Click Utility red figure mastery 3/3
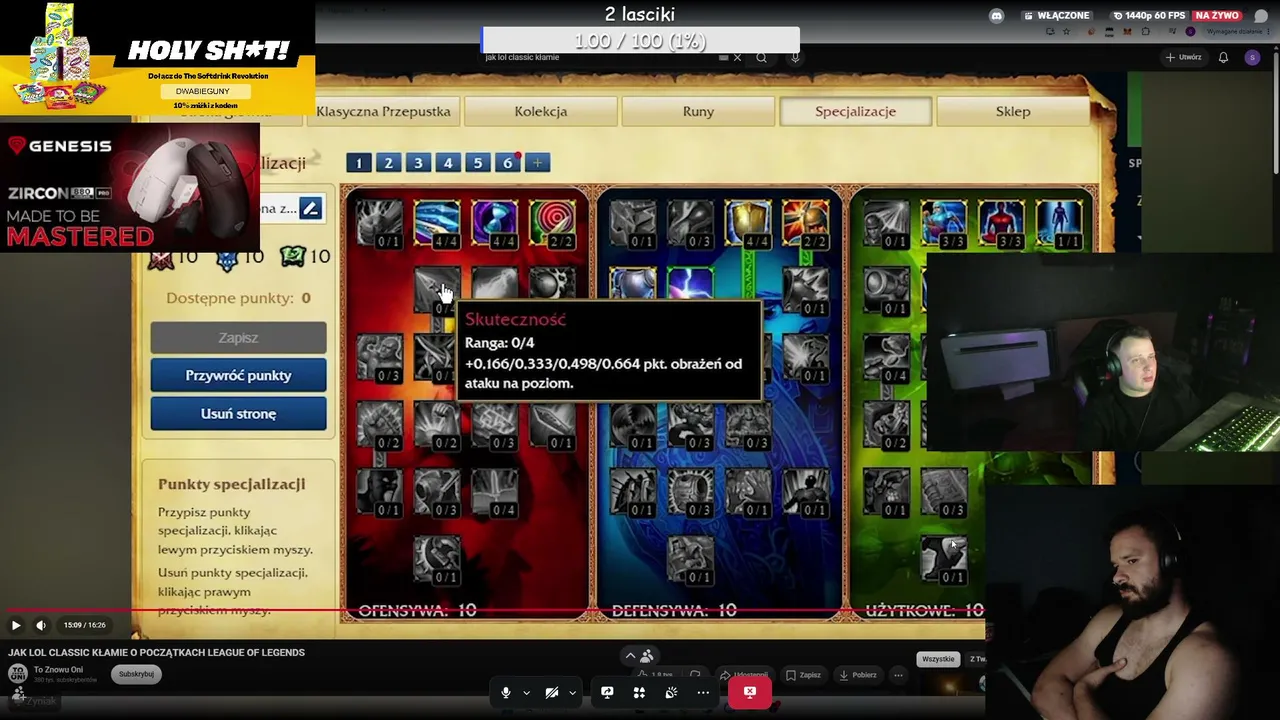Viewport: 1280px width, 720px height. 1002,223
